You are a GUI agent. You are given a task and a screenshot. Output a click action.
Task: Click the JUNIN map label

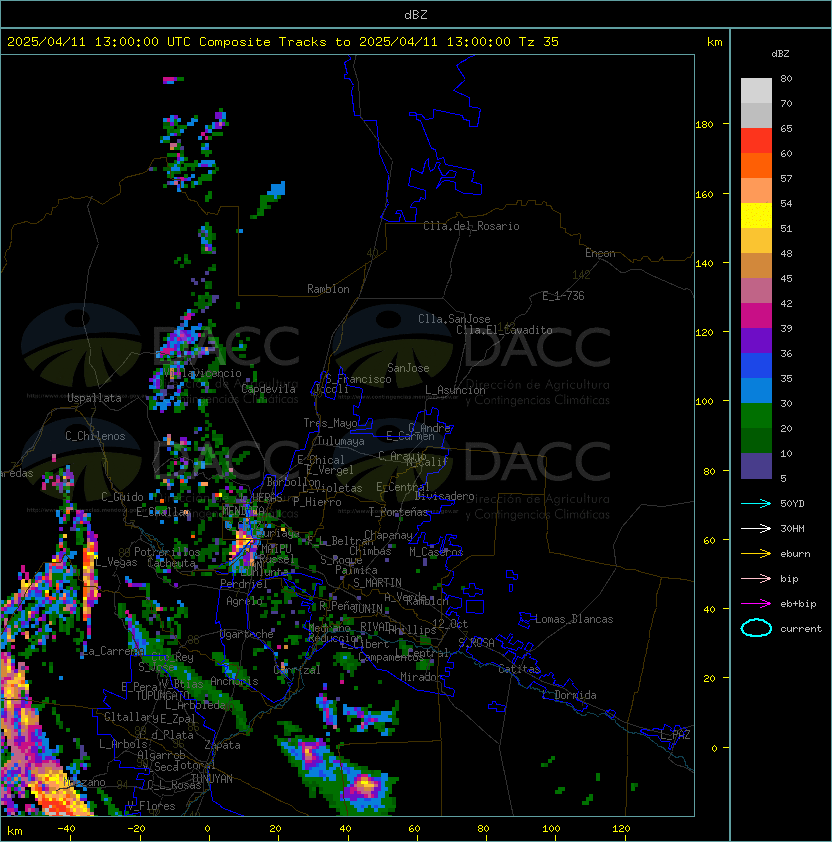click(x=367, y=609)
